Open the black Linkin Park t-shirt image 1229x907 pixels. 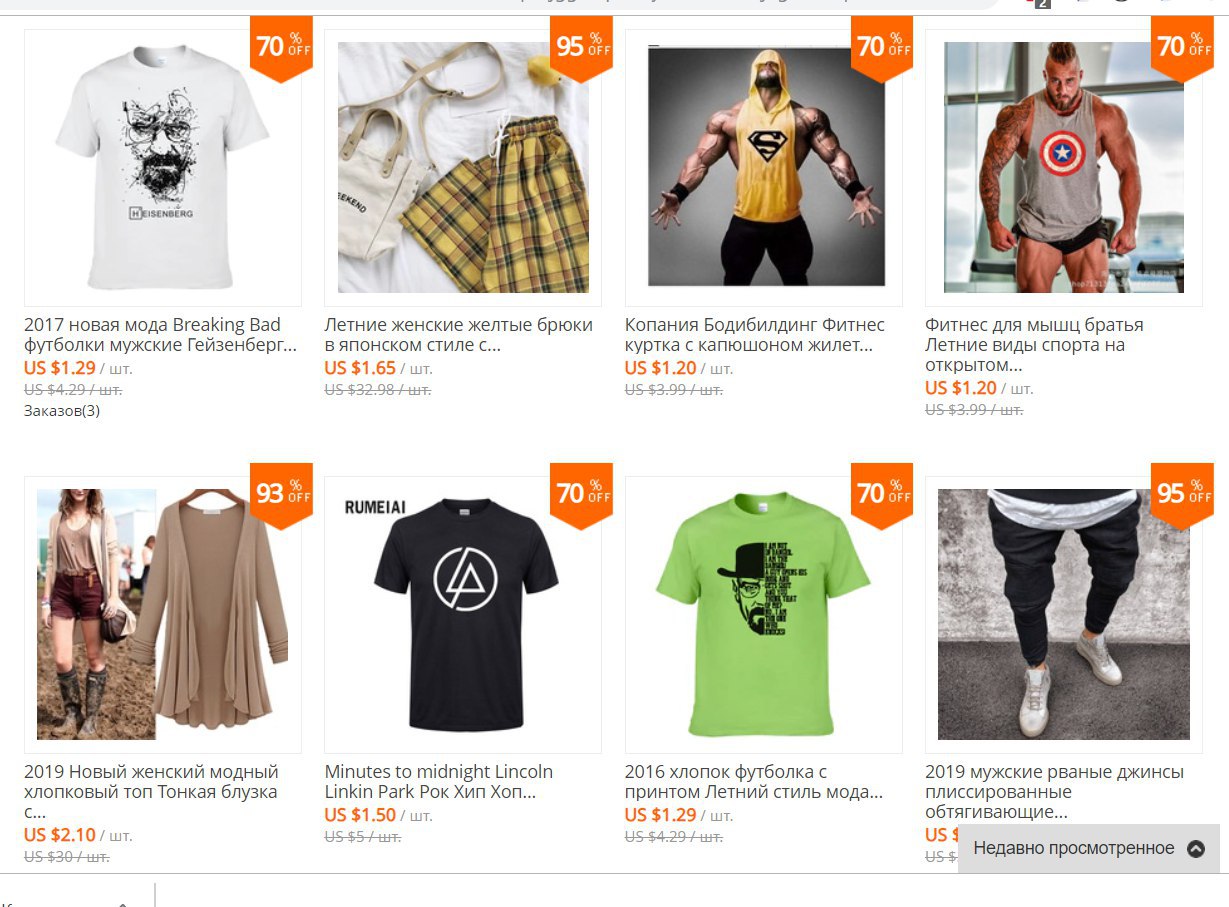pos(463,615)
